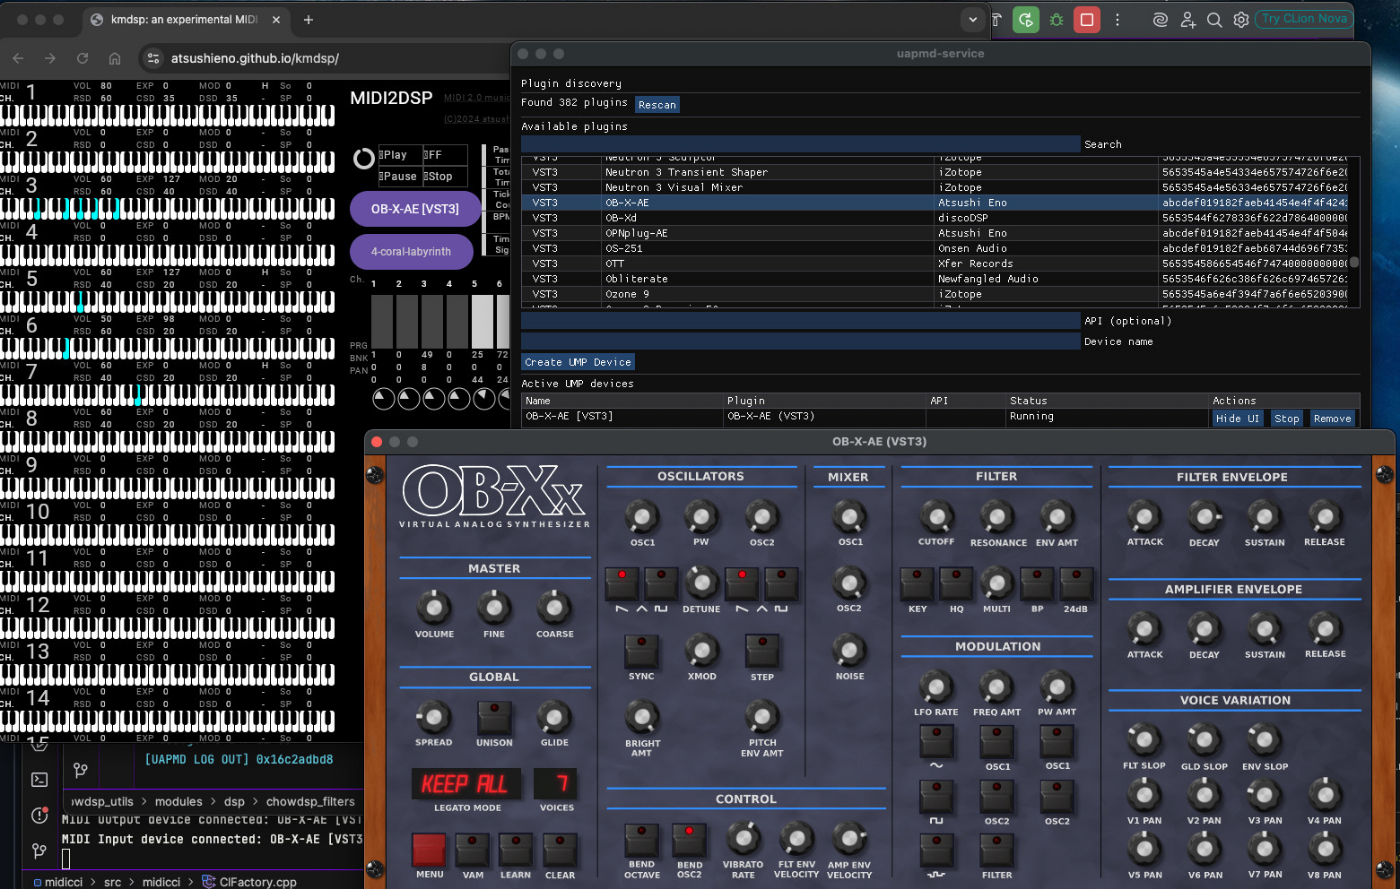Screen dimensions: 1400x889
Task: Open the Terminal tool window icon
Action: pyautogui.click(x=40, y=779)
